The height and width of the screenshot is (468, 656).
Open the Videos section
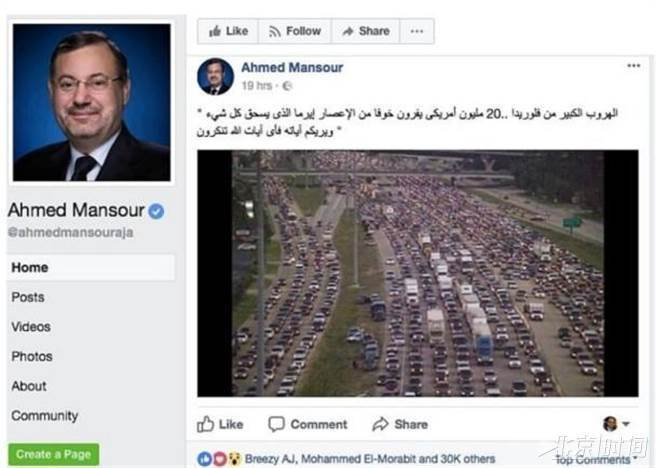click(x=31, y=327)
